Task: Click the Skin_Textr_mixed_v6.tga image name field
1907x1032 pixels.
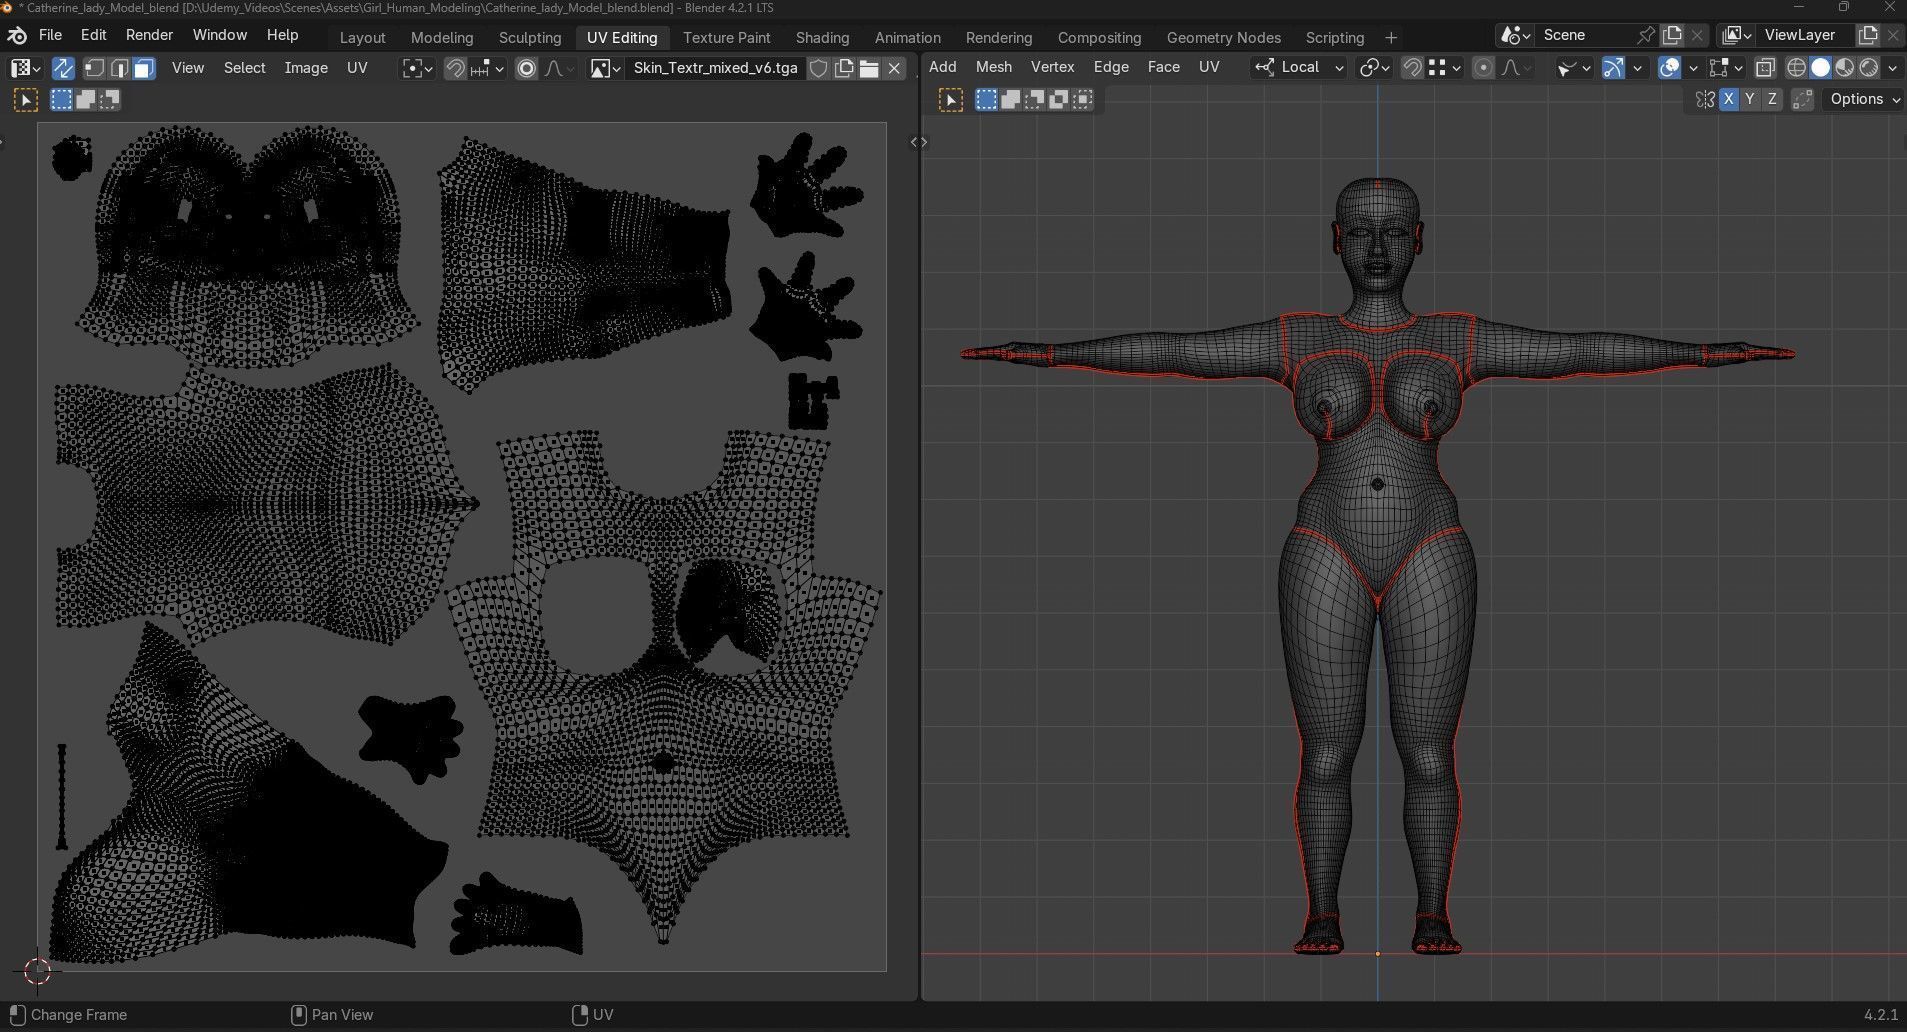Action: click(716, 68)
